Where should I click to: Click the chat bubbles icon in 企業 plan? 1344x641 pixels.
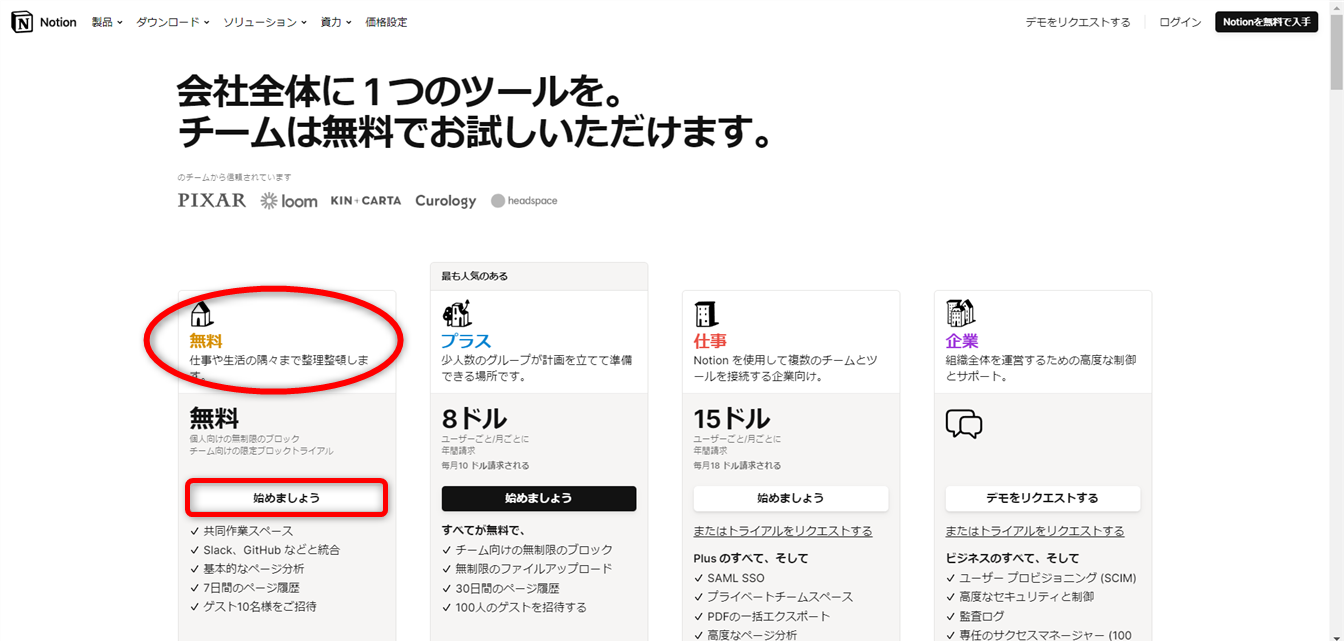pyautogui.click(x=963, y=425)
